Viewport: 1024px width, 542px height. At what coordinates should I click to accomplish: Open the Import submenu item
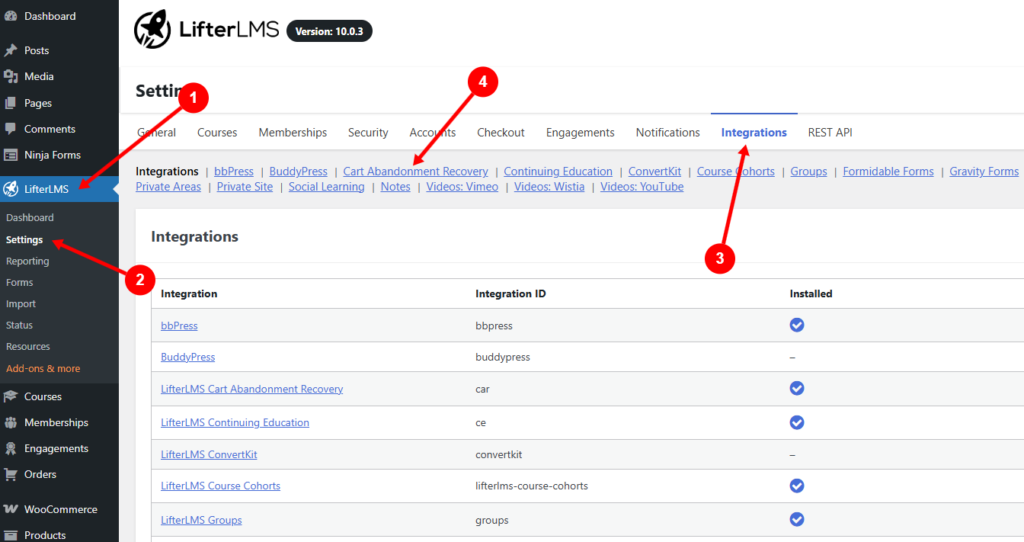click(x=21, y=304)
